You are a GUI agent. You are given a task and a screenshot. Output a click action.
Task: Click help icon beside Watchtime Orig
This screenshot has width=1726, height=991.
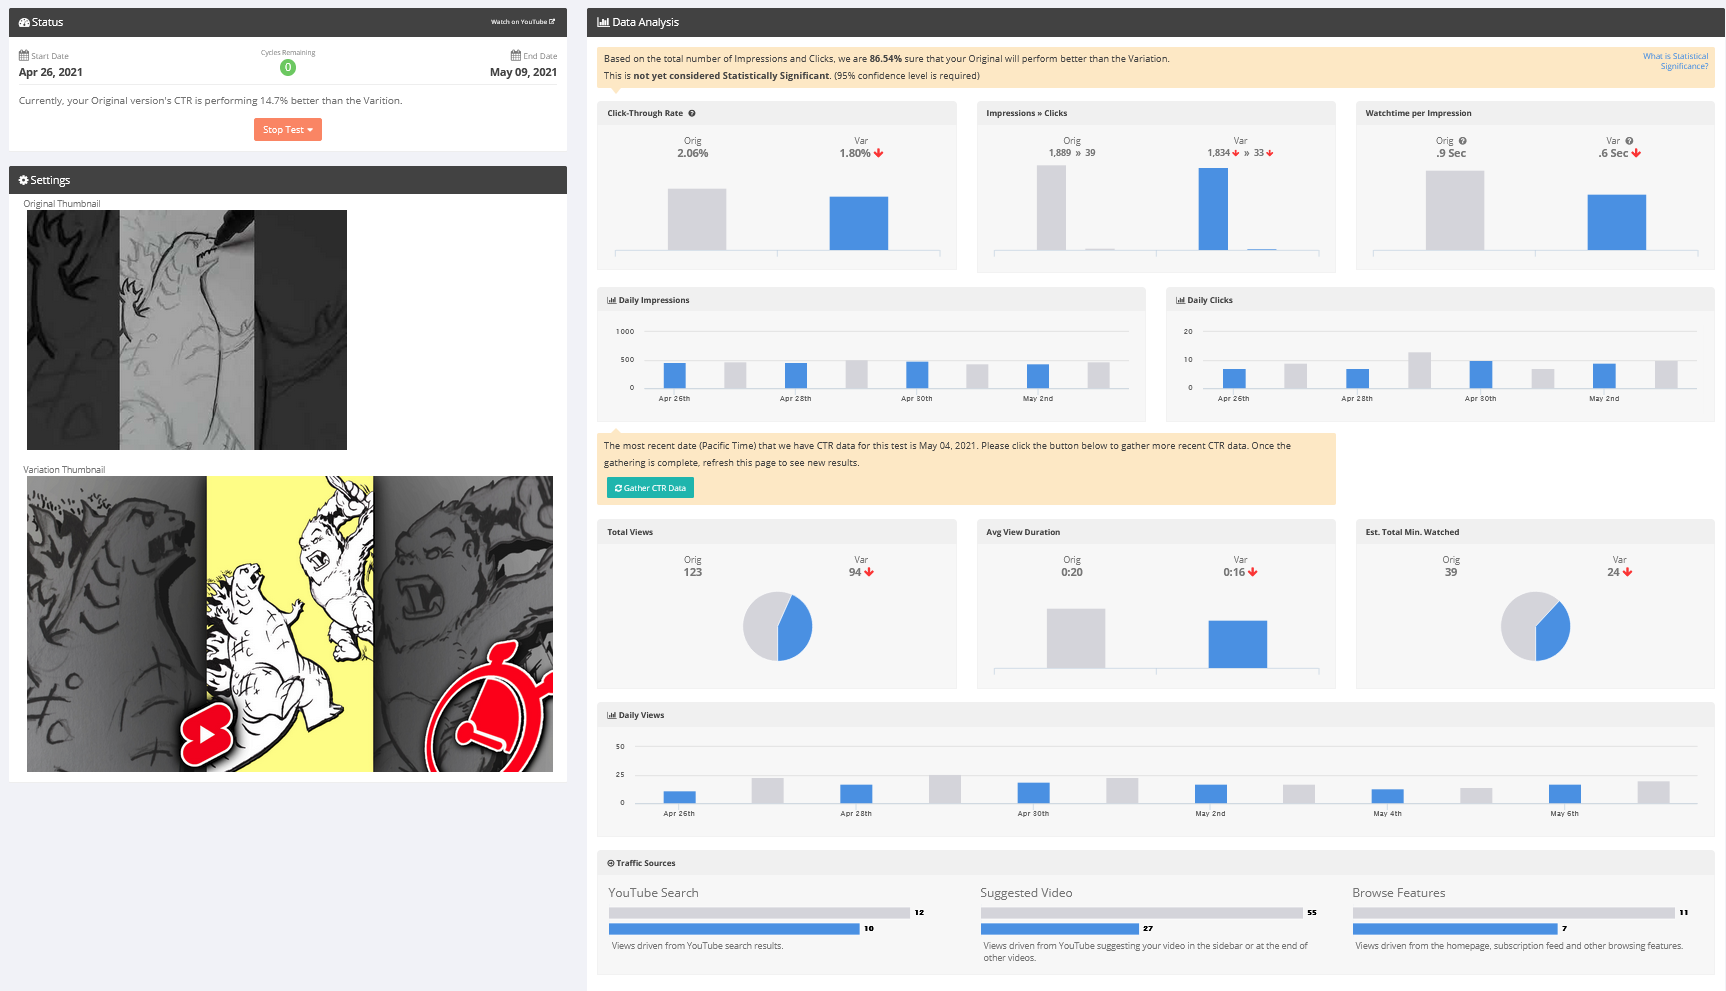tap(1462, 141)
